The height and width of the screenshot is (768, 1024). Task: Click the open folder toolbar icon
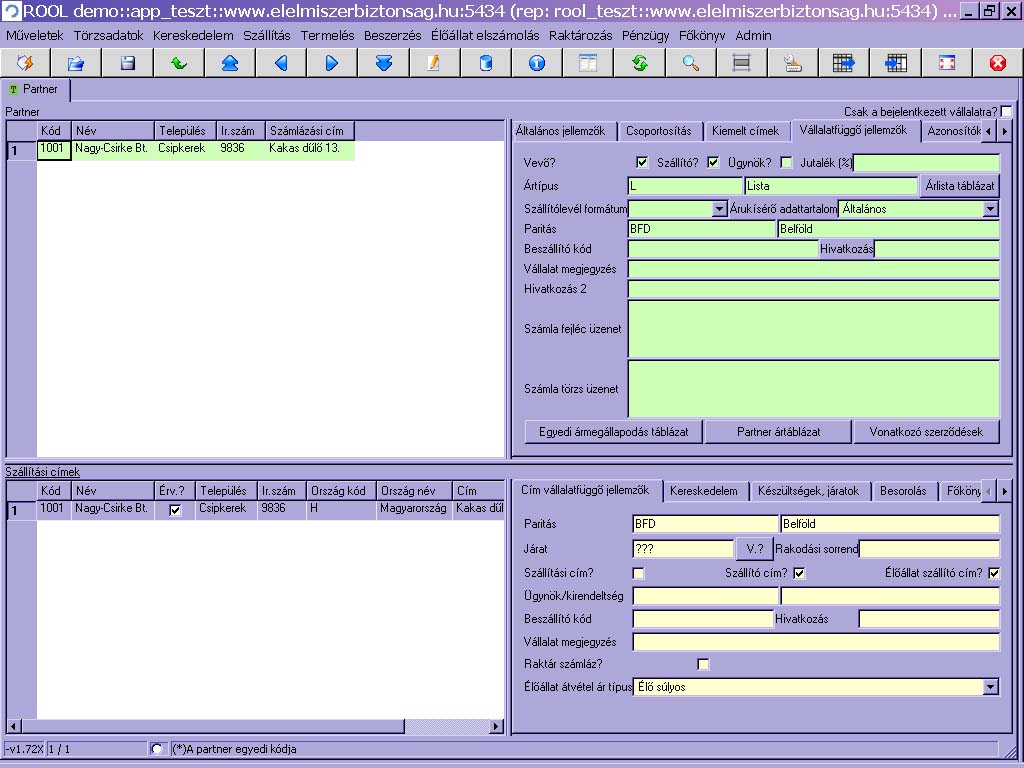tap(76, 63)
